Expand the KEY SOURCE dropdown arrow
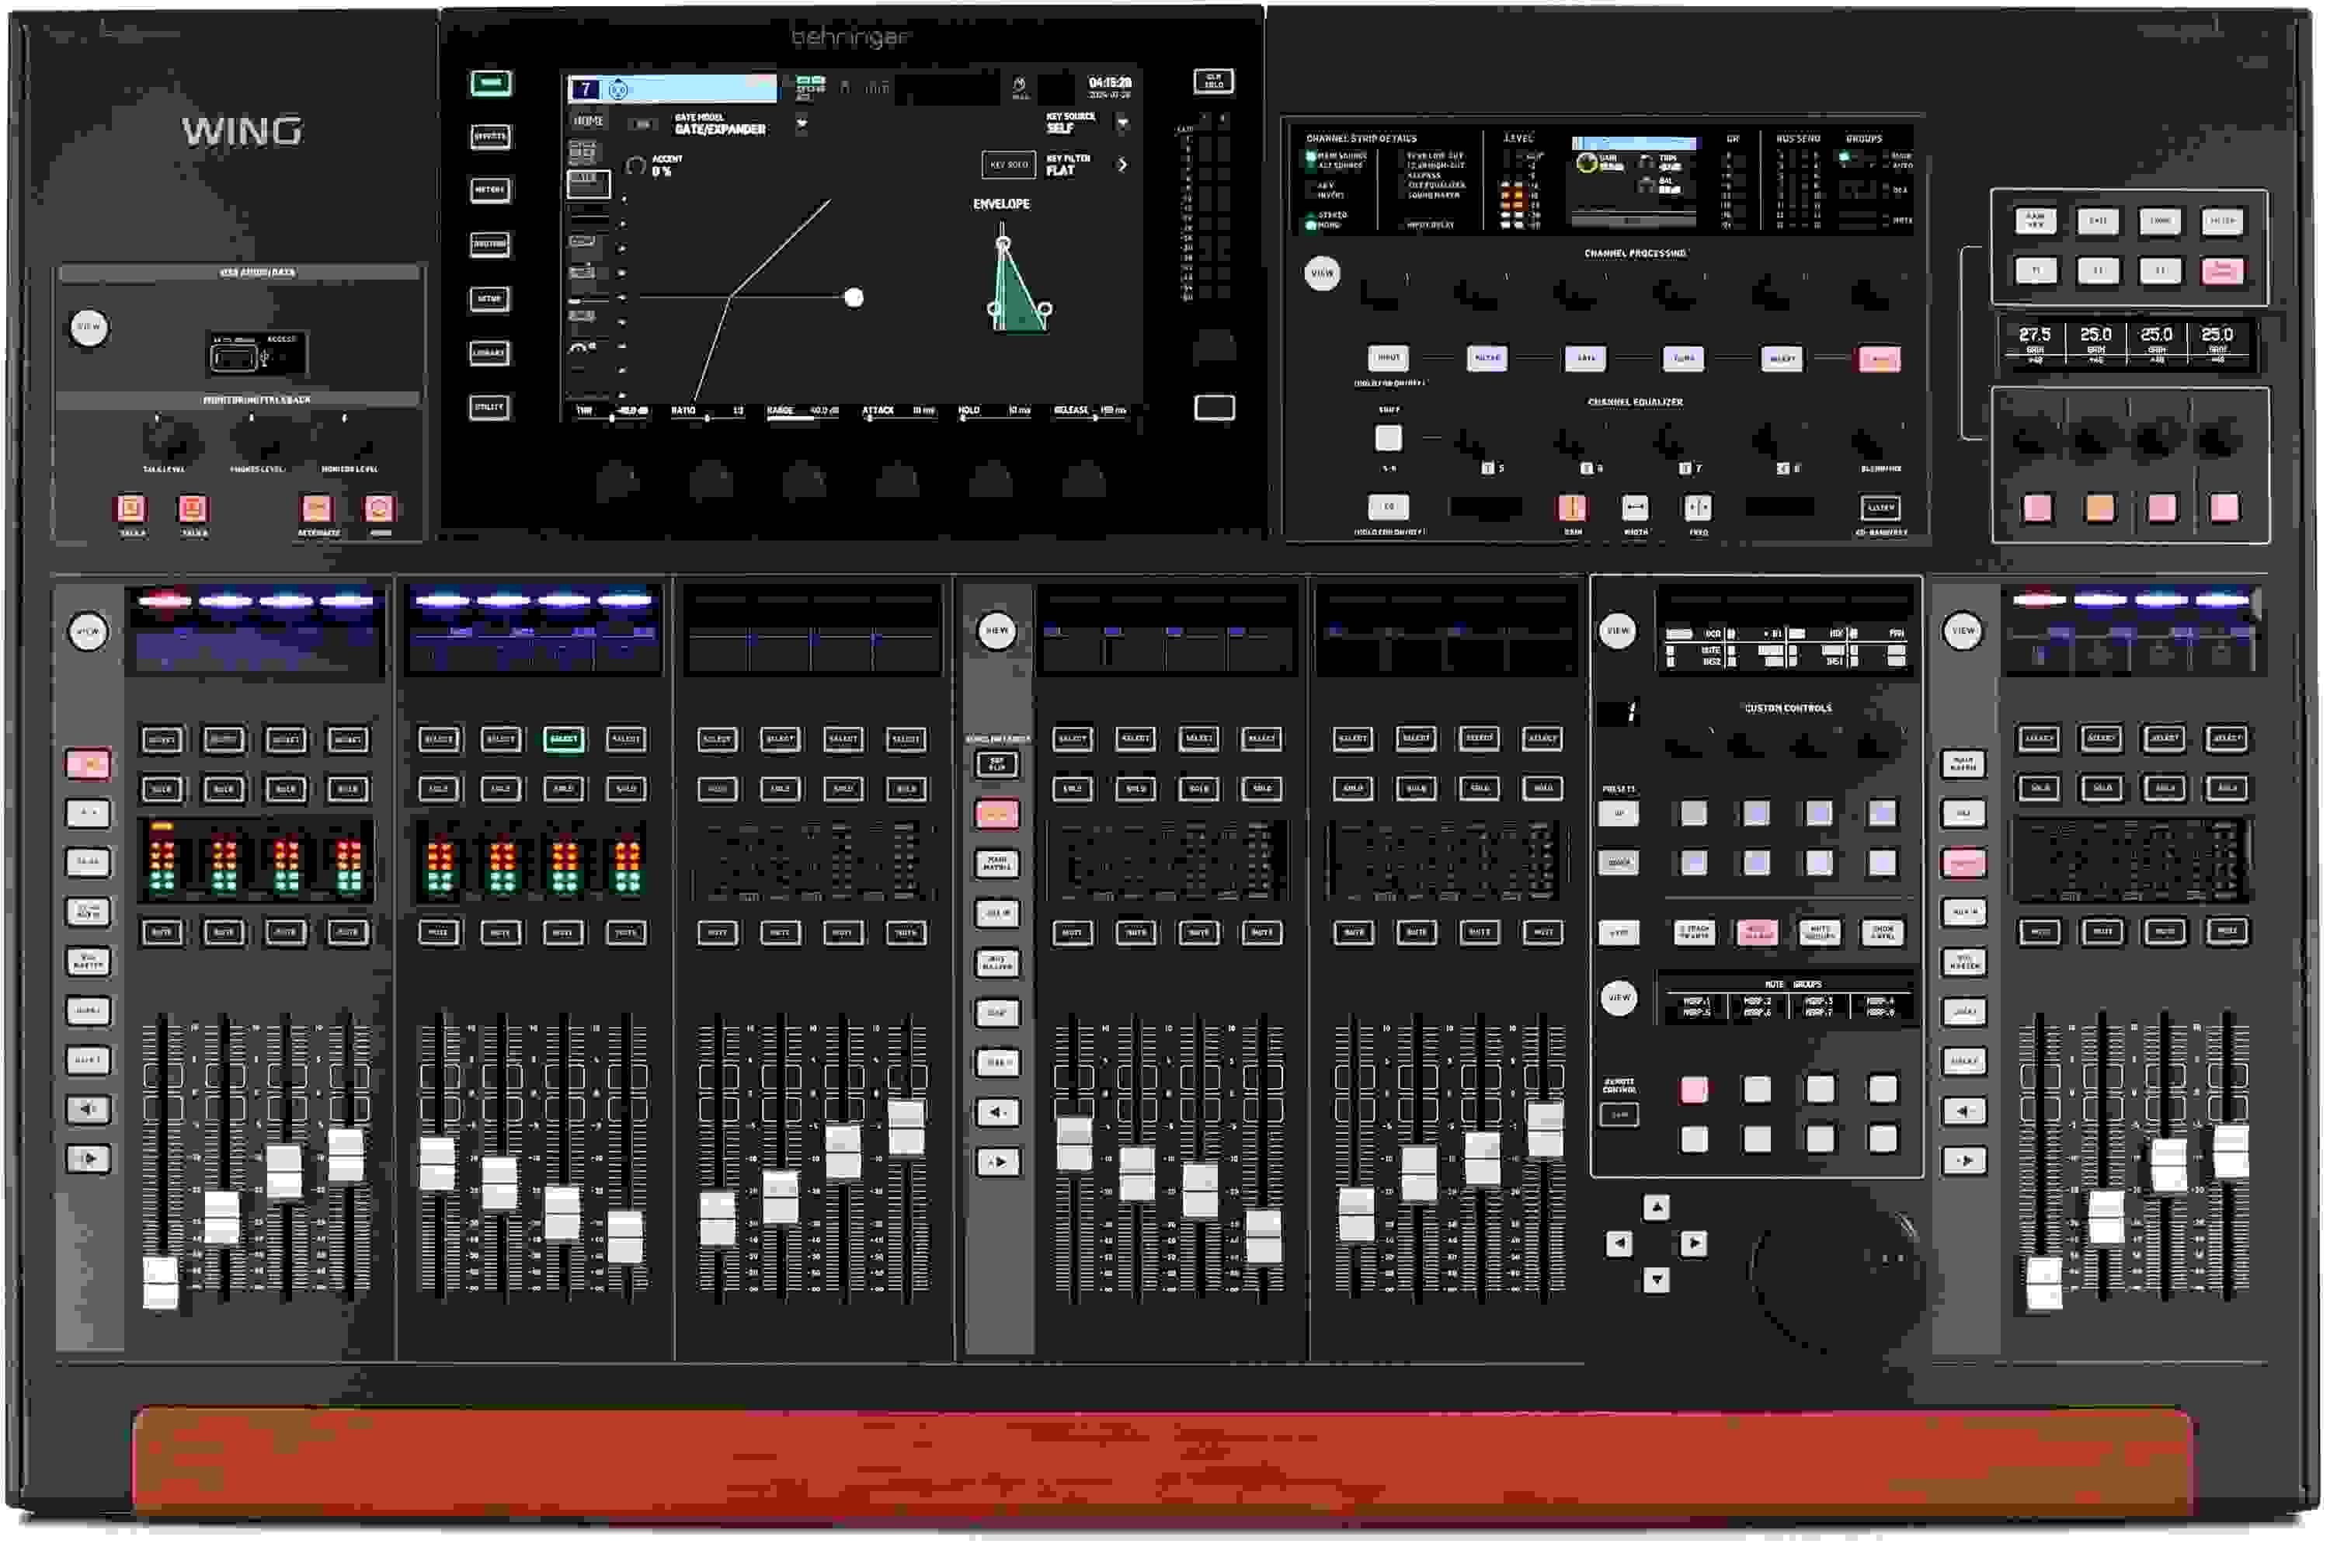2330x1568 pixels. click(1122, 123)
